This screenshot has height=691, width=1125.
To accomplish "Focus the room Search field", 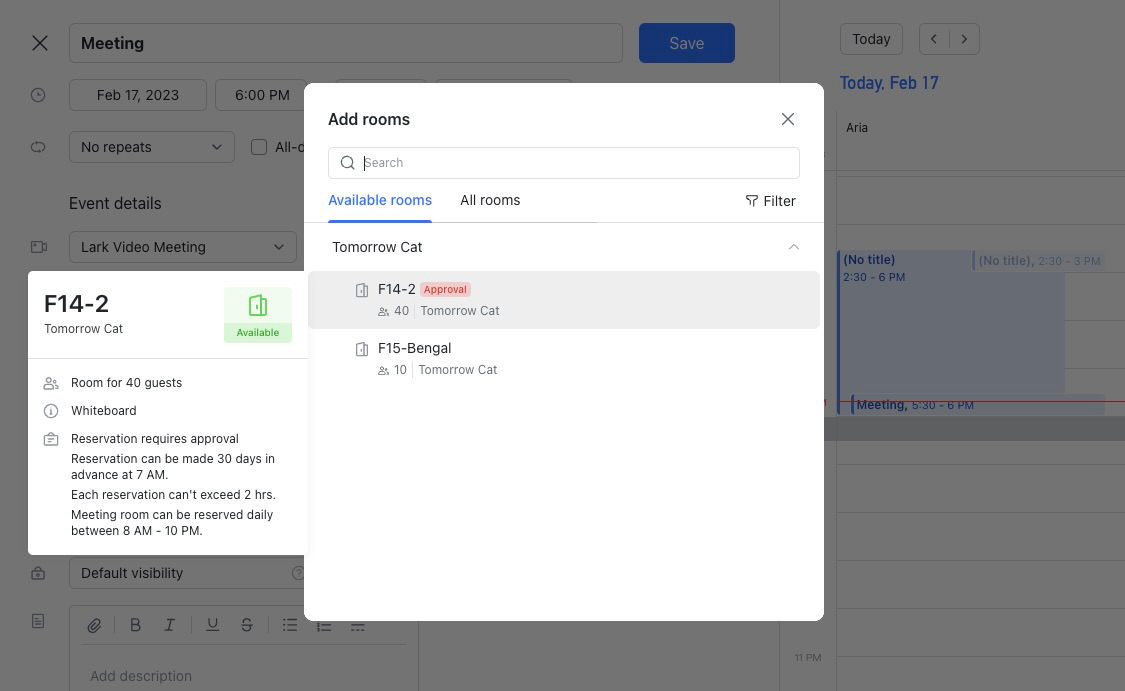I will click(564, 163).
